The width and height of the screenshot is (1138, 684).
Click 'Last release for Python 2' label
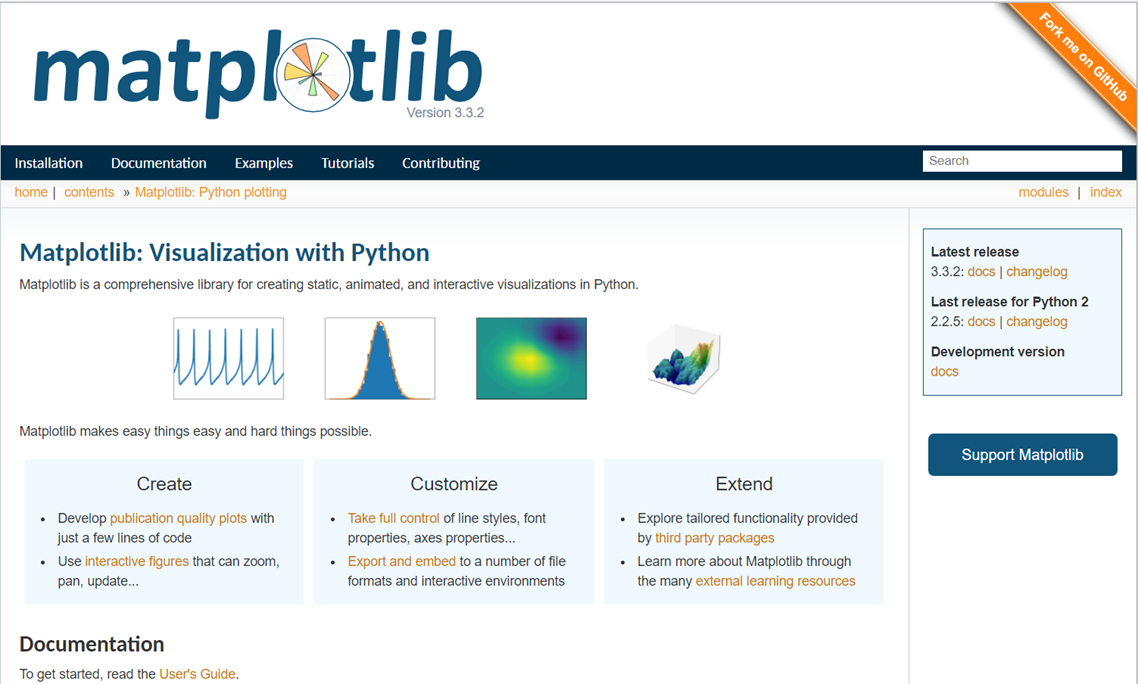click(1010, 301)
